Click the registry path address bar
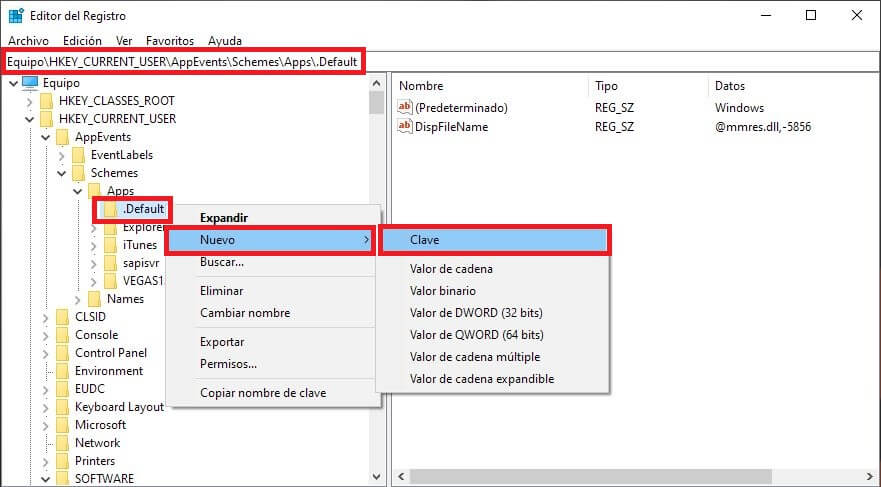The height and width of the screenshot is (487, 881). [440, 62]
